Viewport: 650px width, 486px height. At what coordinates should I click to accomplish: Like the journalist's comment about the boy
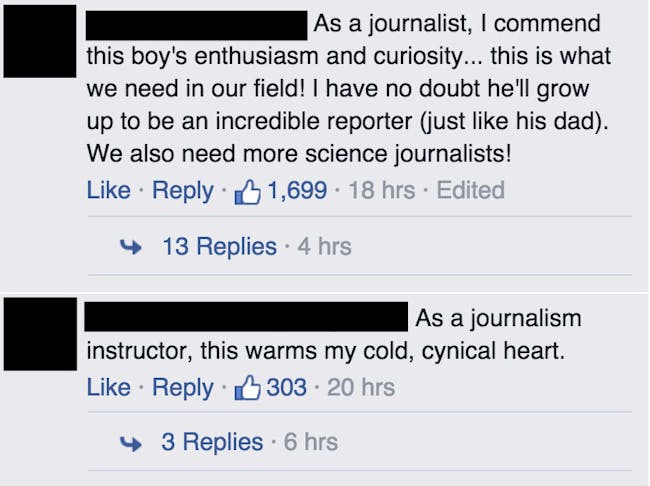point(108,190)
